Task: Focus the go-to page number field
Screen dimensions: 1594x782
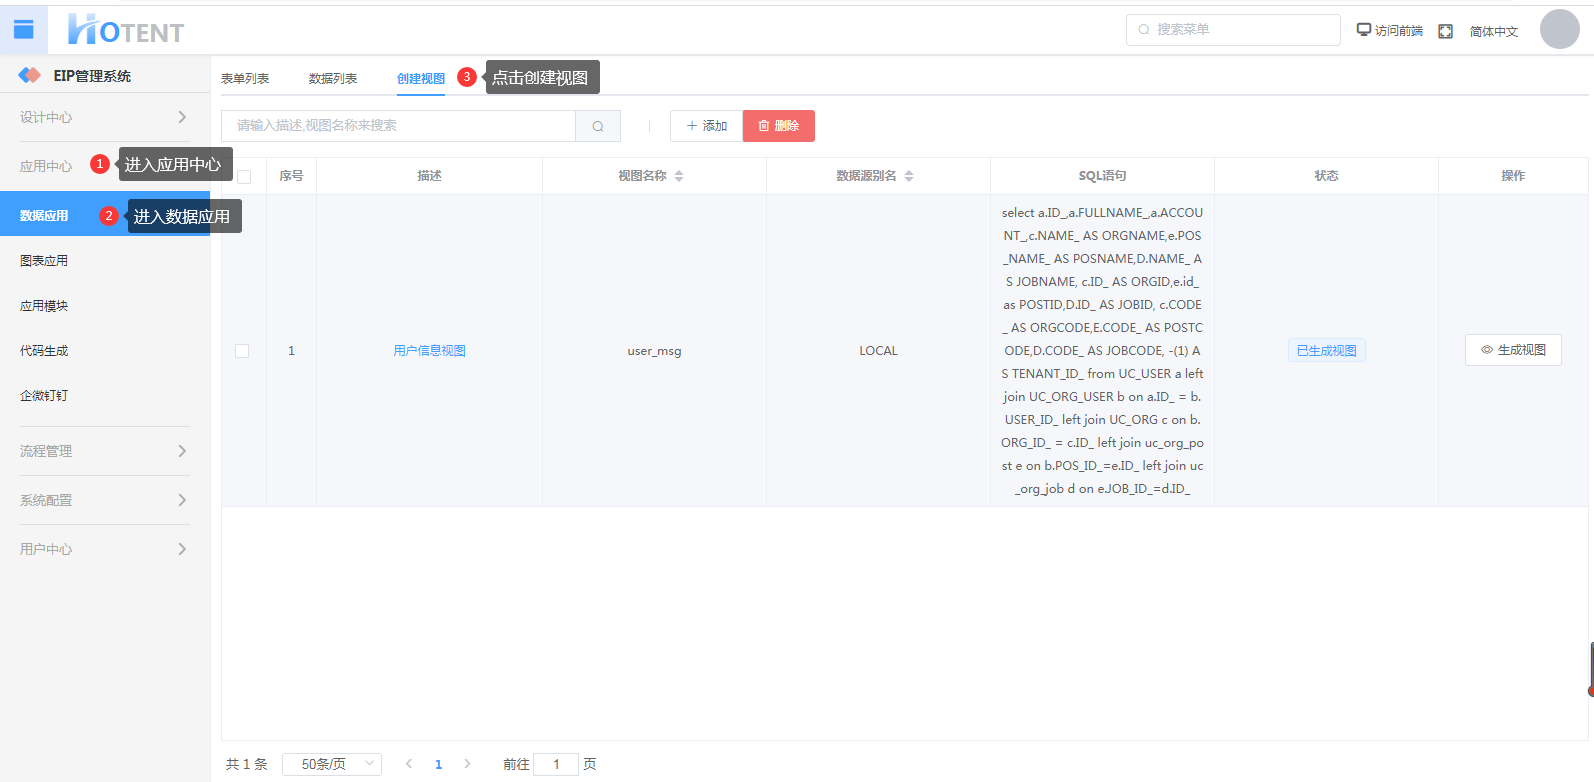Action: pyautogui.click(x=556, y=764)
